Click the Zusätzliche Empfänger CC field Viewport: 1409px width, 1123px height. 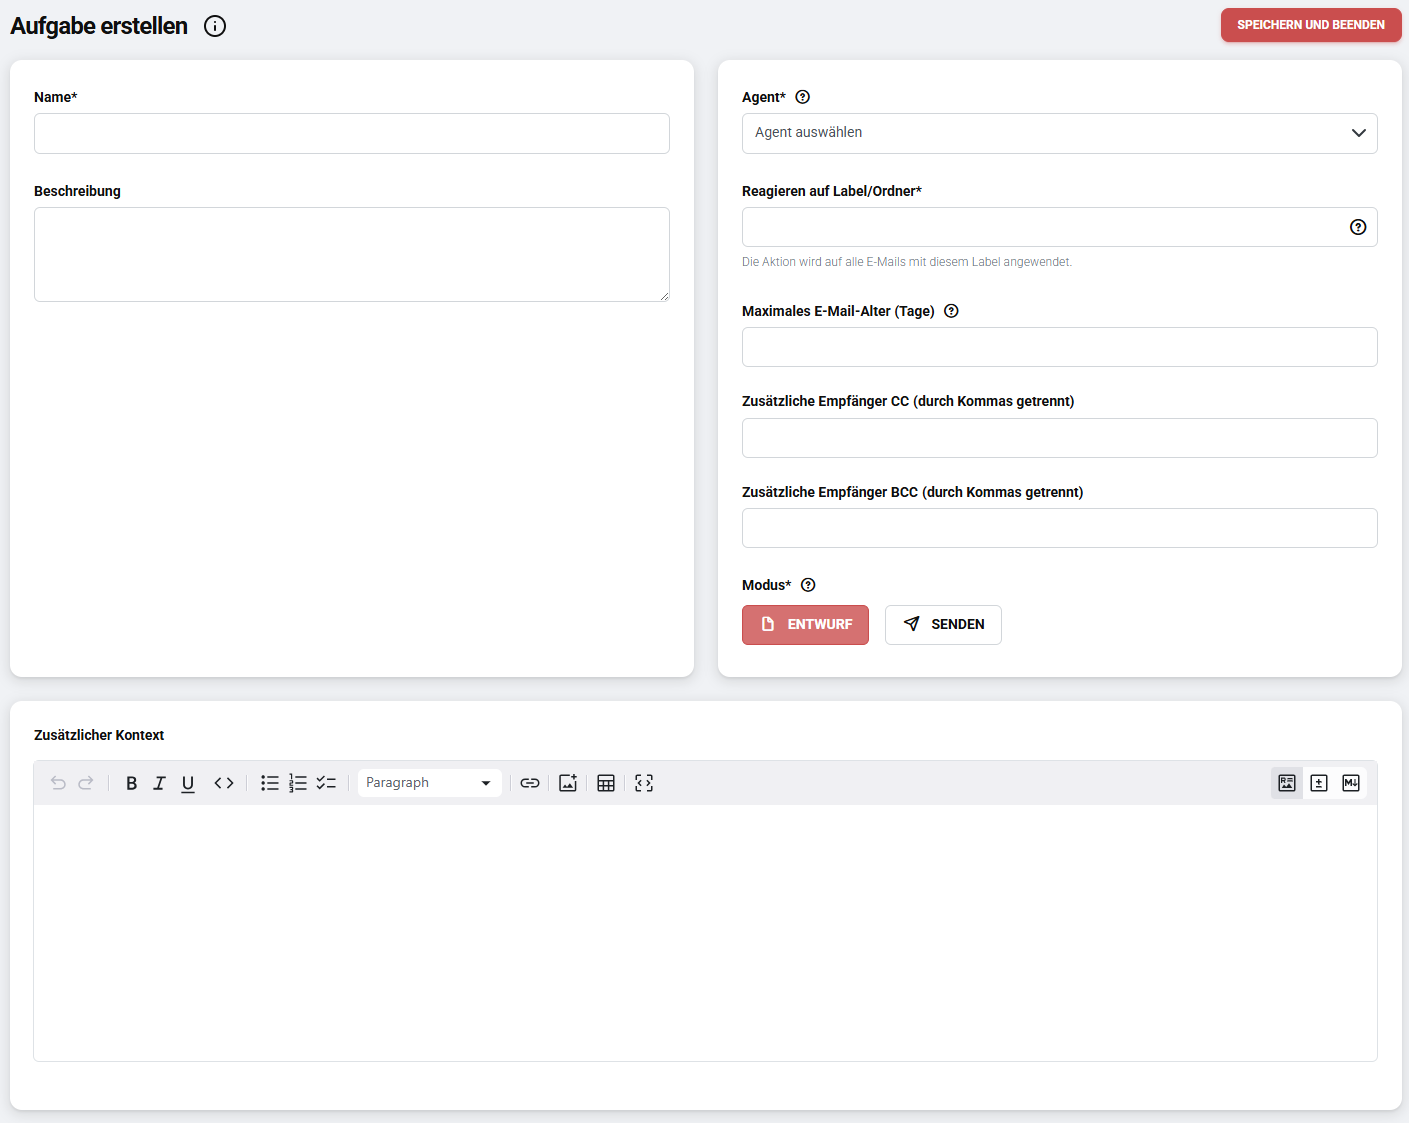1059,438
